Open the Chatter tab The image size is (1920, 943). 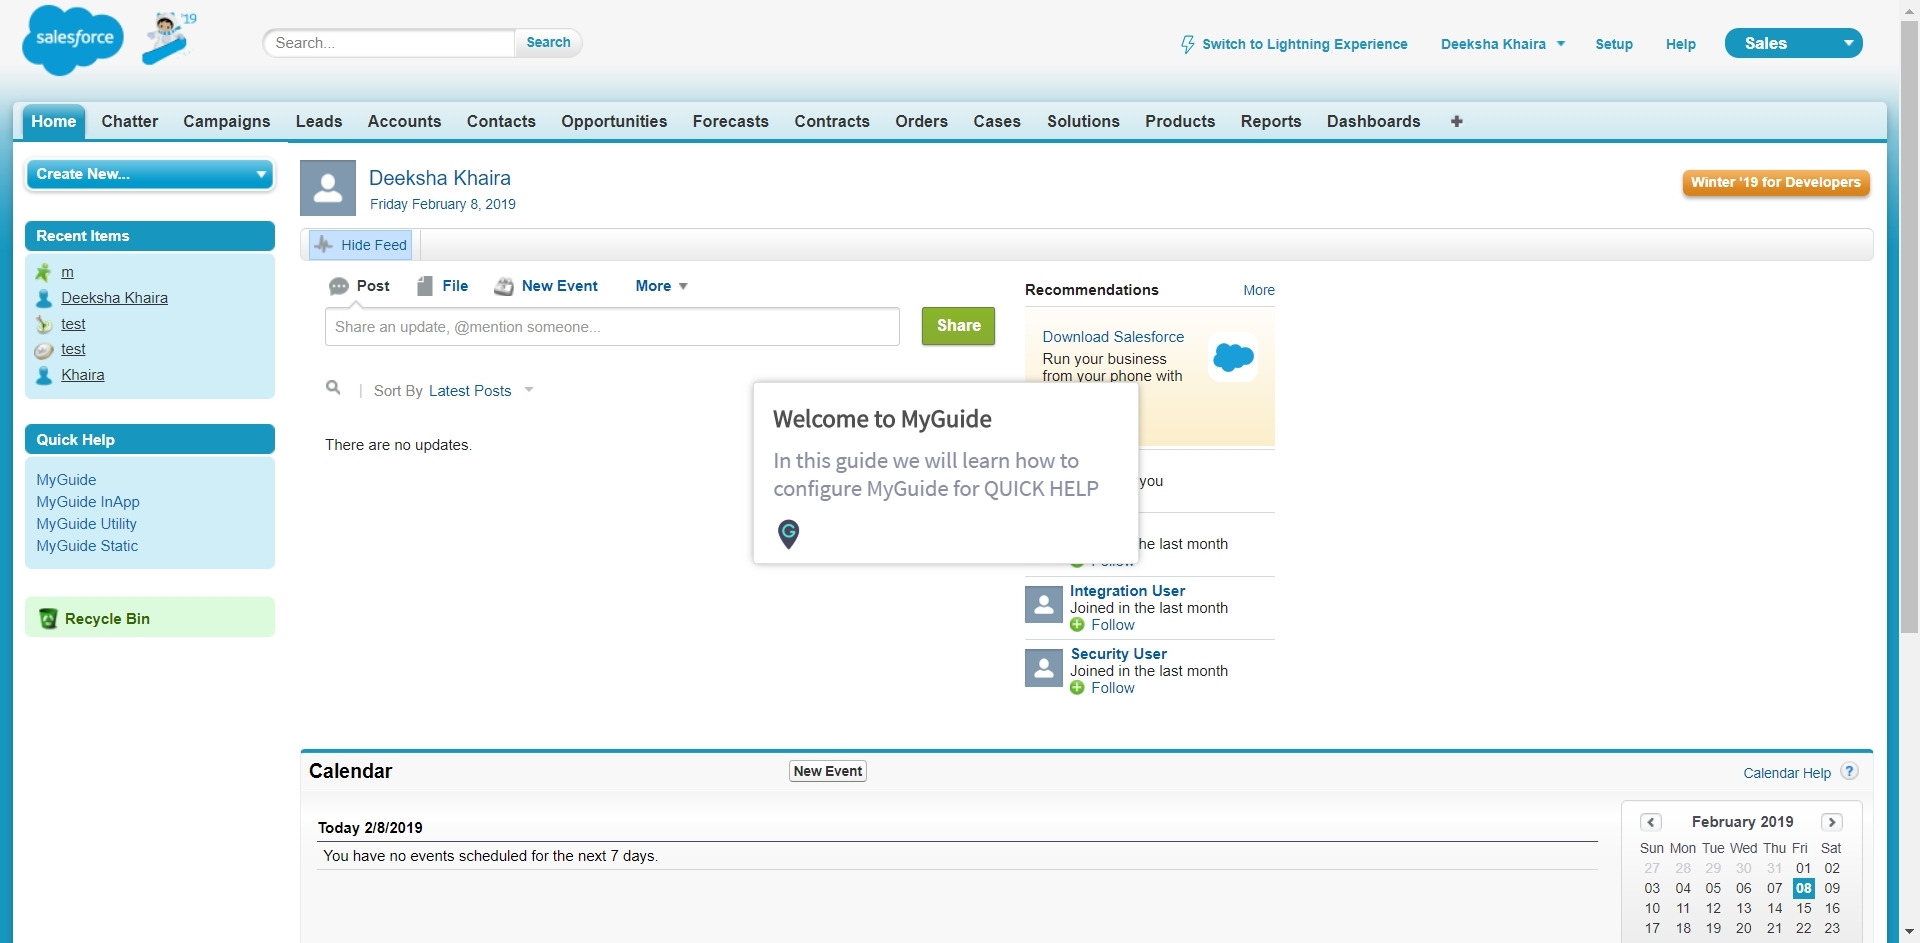click(x=130, y=121)
